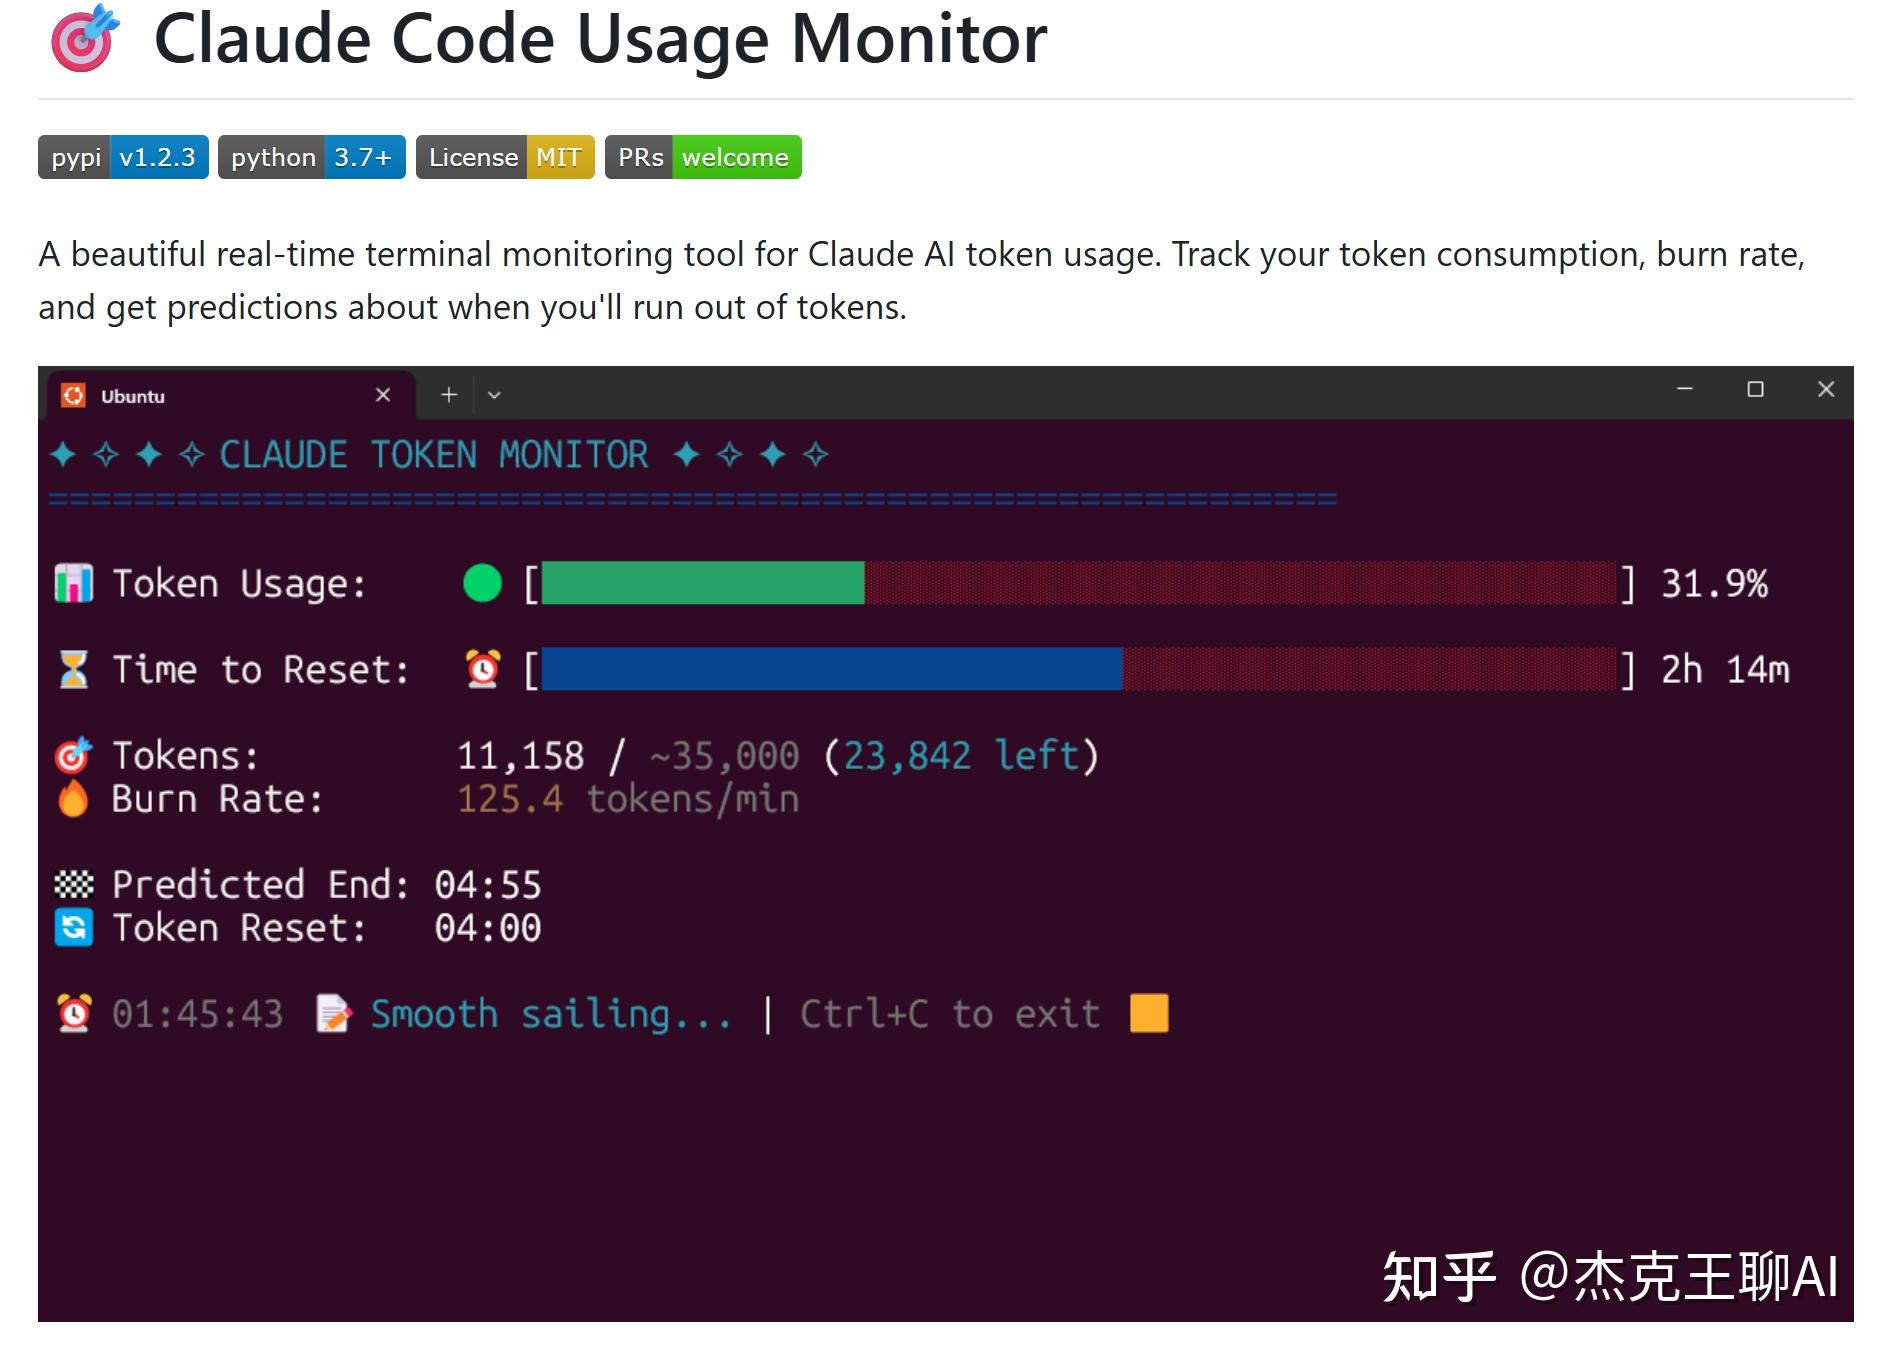Viewport: 1891px width, 1357px height.
Task: Click the green Token Usage progress bar
Action: coord(700,585)
